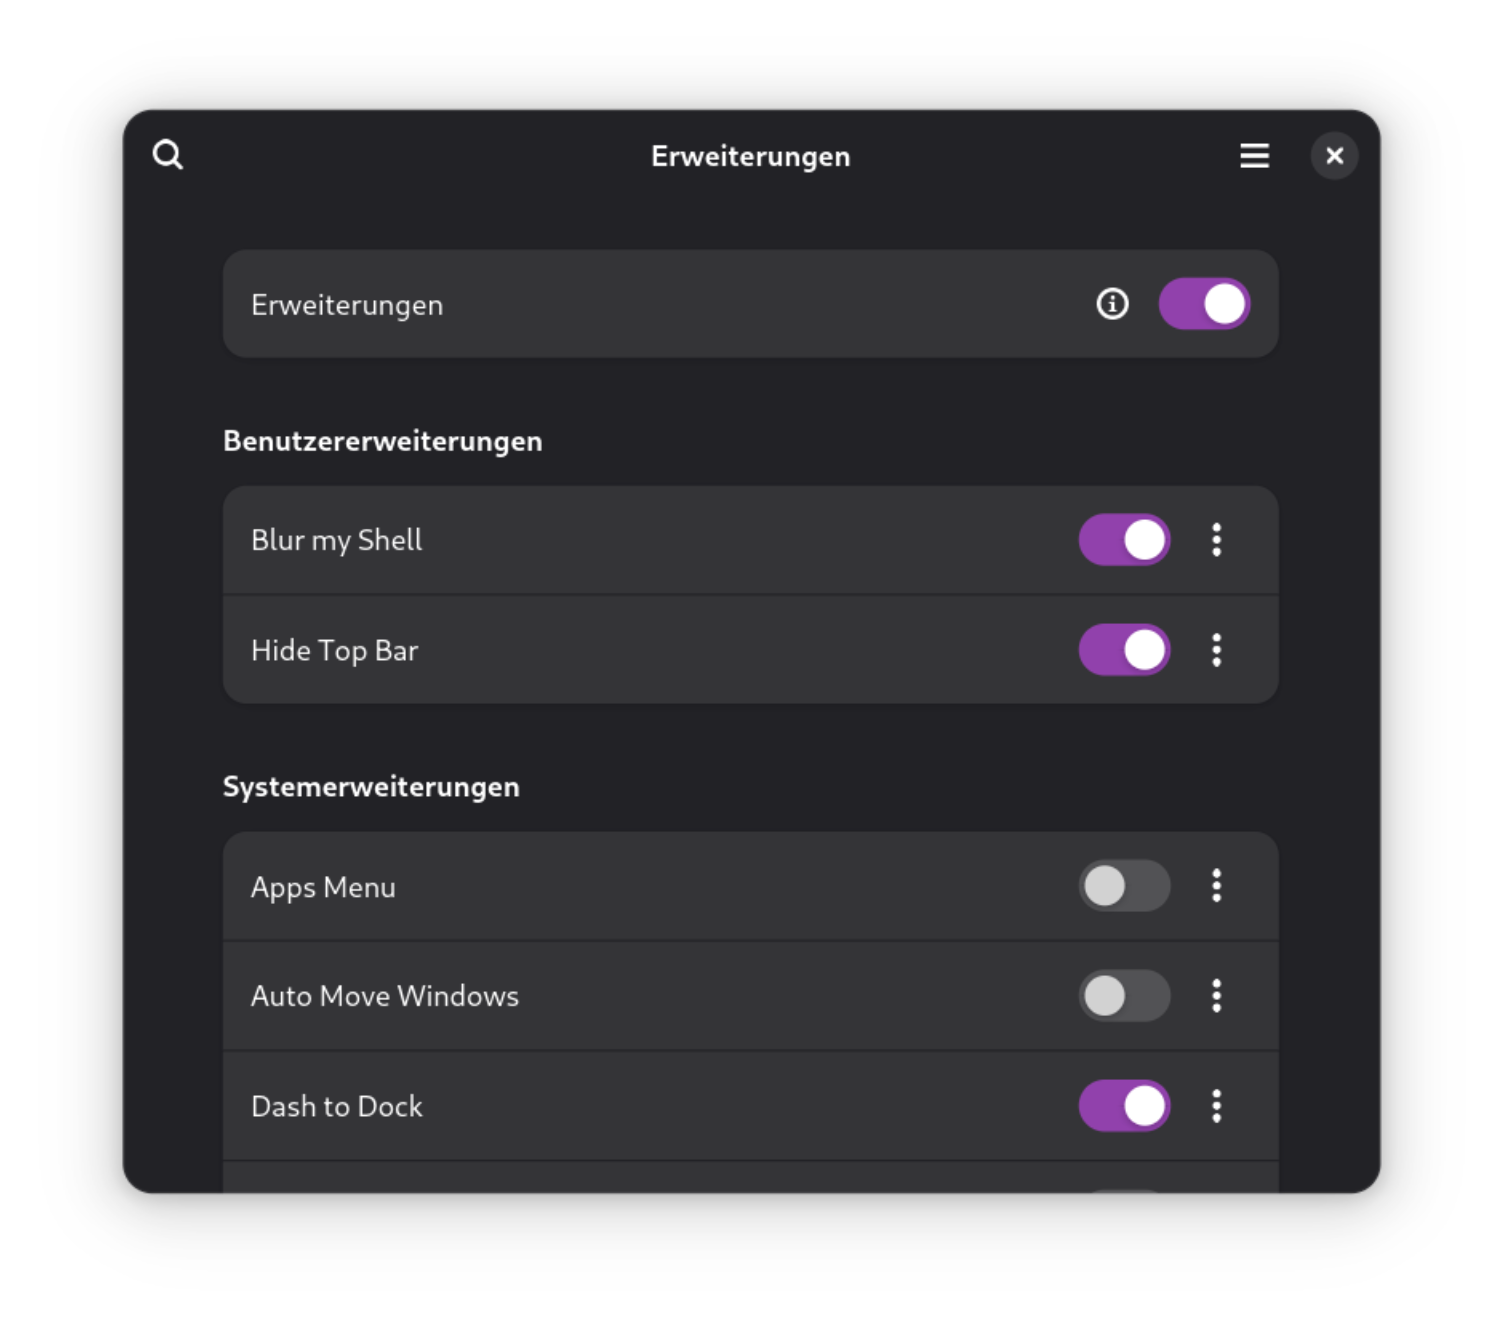
Task: Open Blur my Shell three-dot menu
Action: point(1216,540)
